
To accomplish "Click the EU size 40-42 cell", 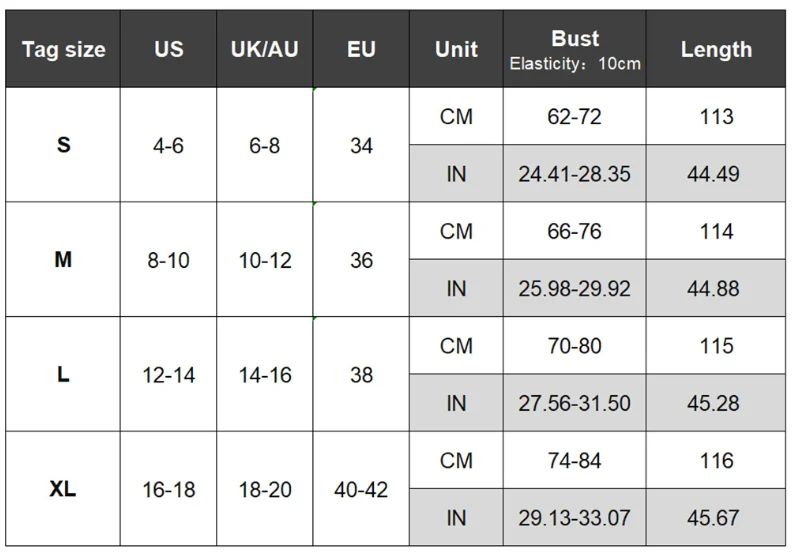I will click(361, 490).
